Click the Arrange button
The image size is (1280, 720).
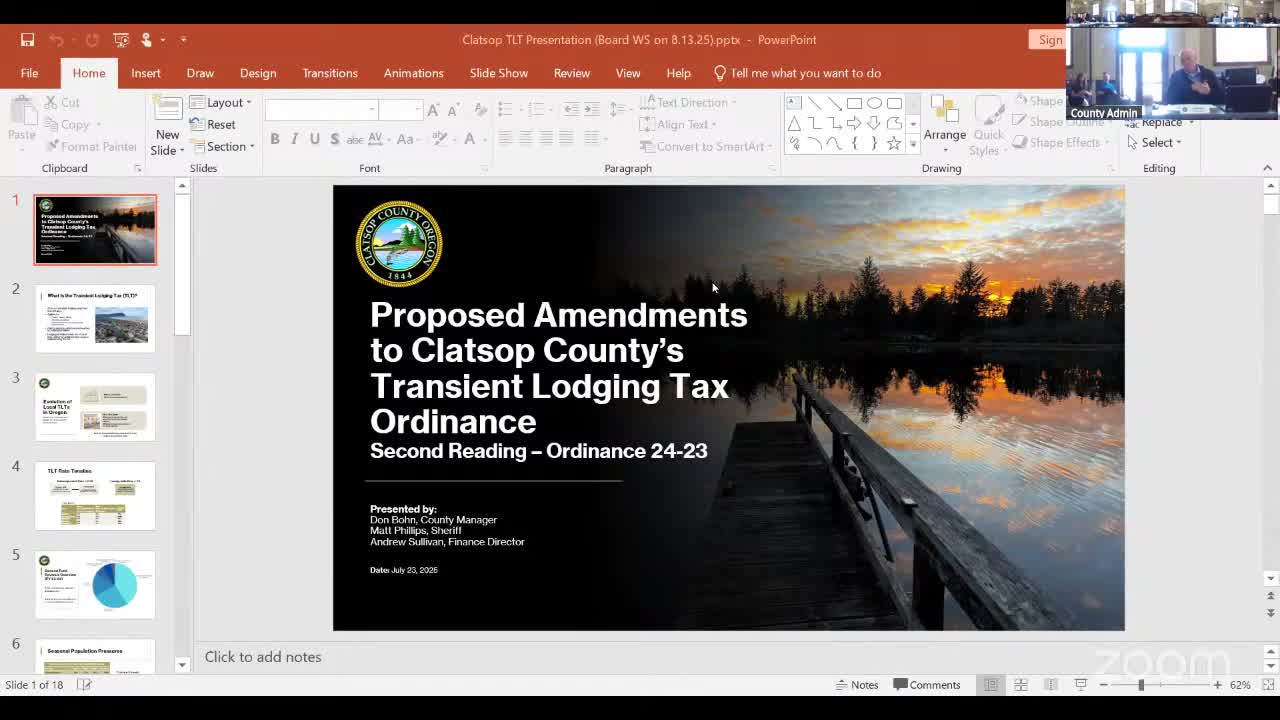click(x=944, y=123)
